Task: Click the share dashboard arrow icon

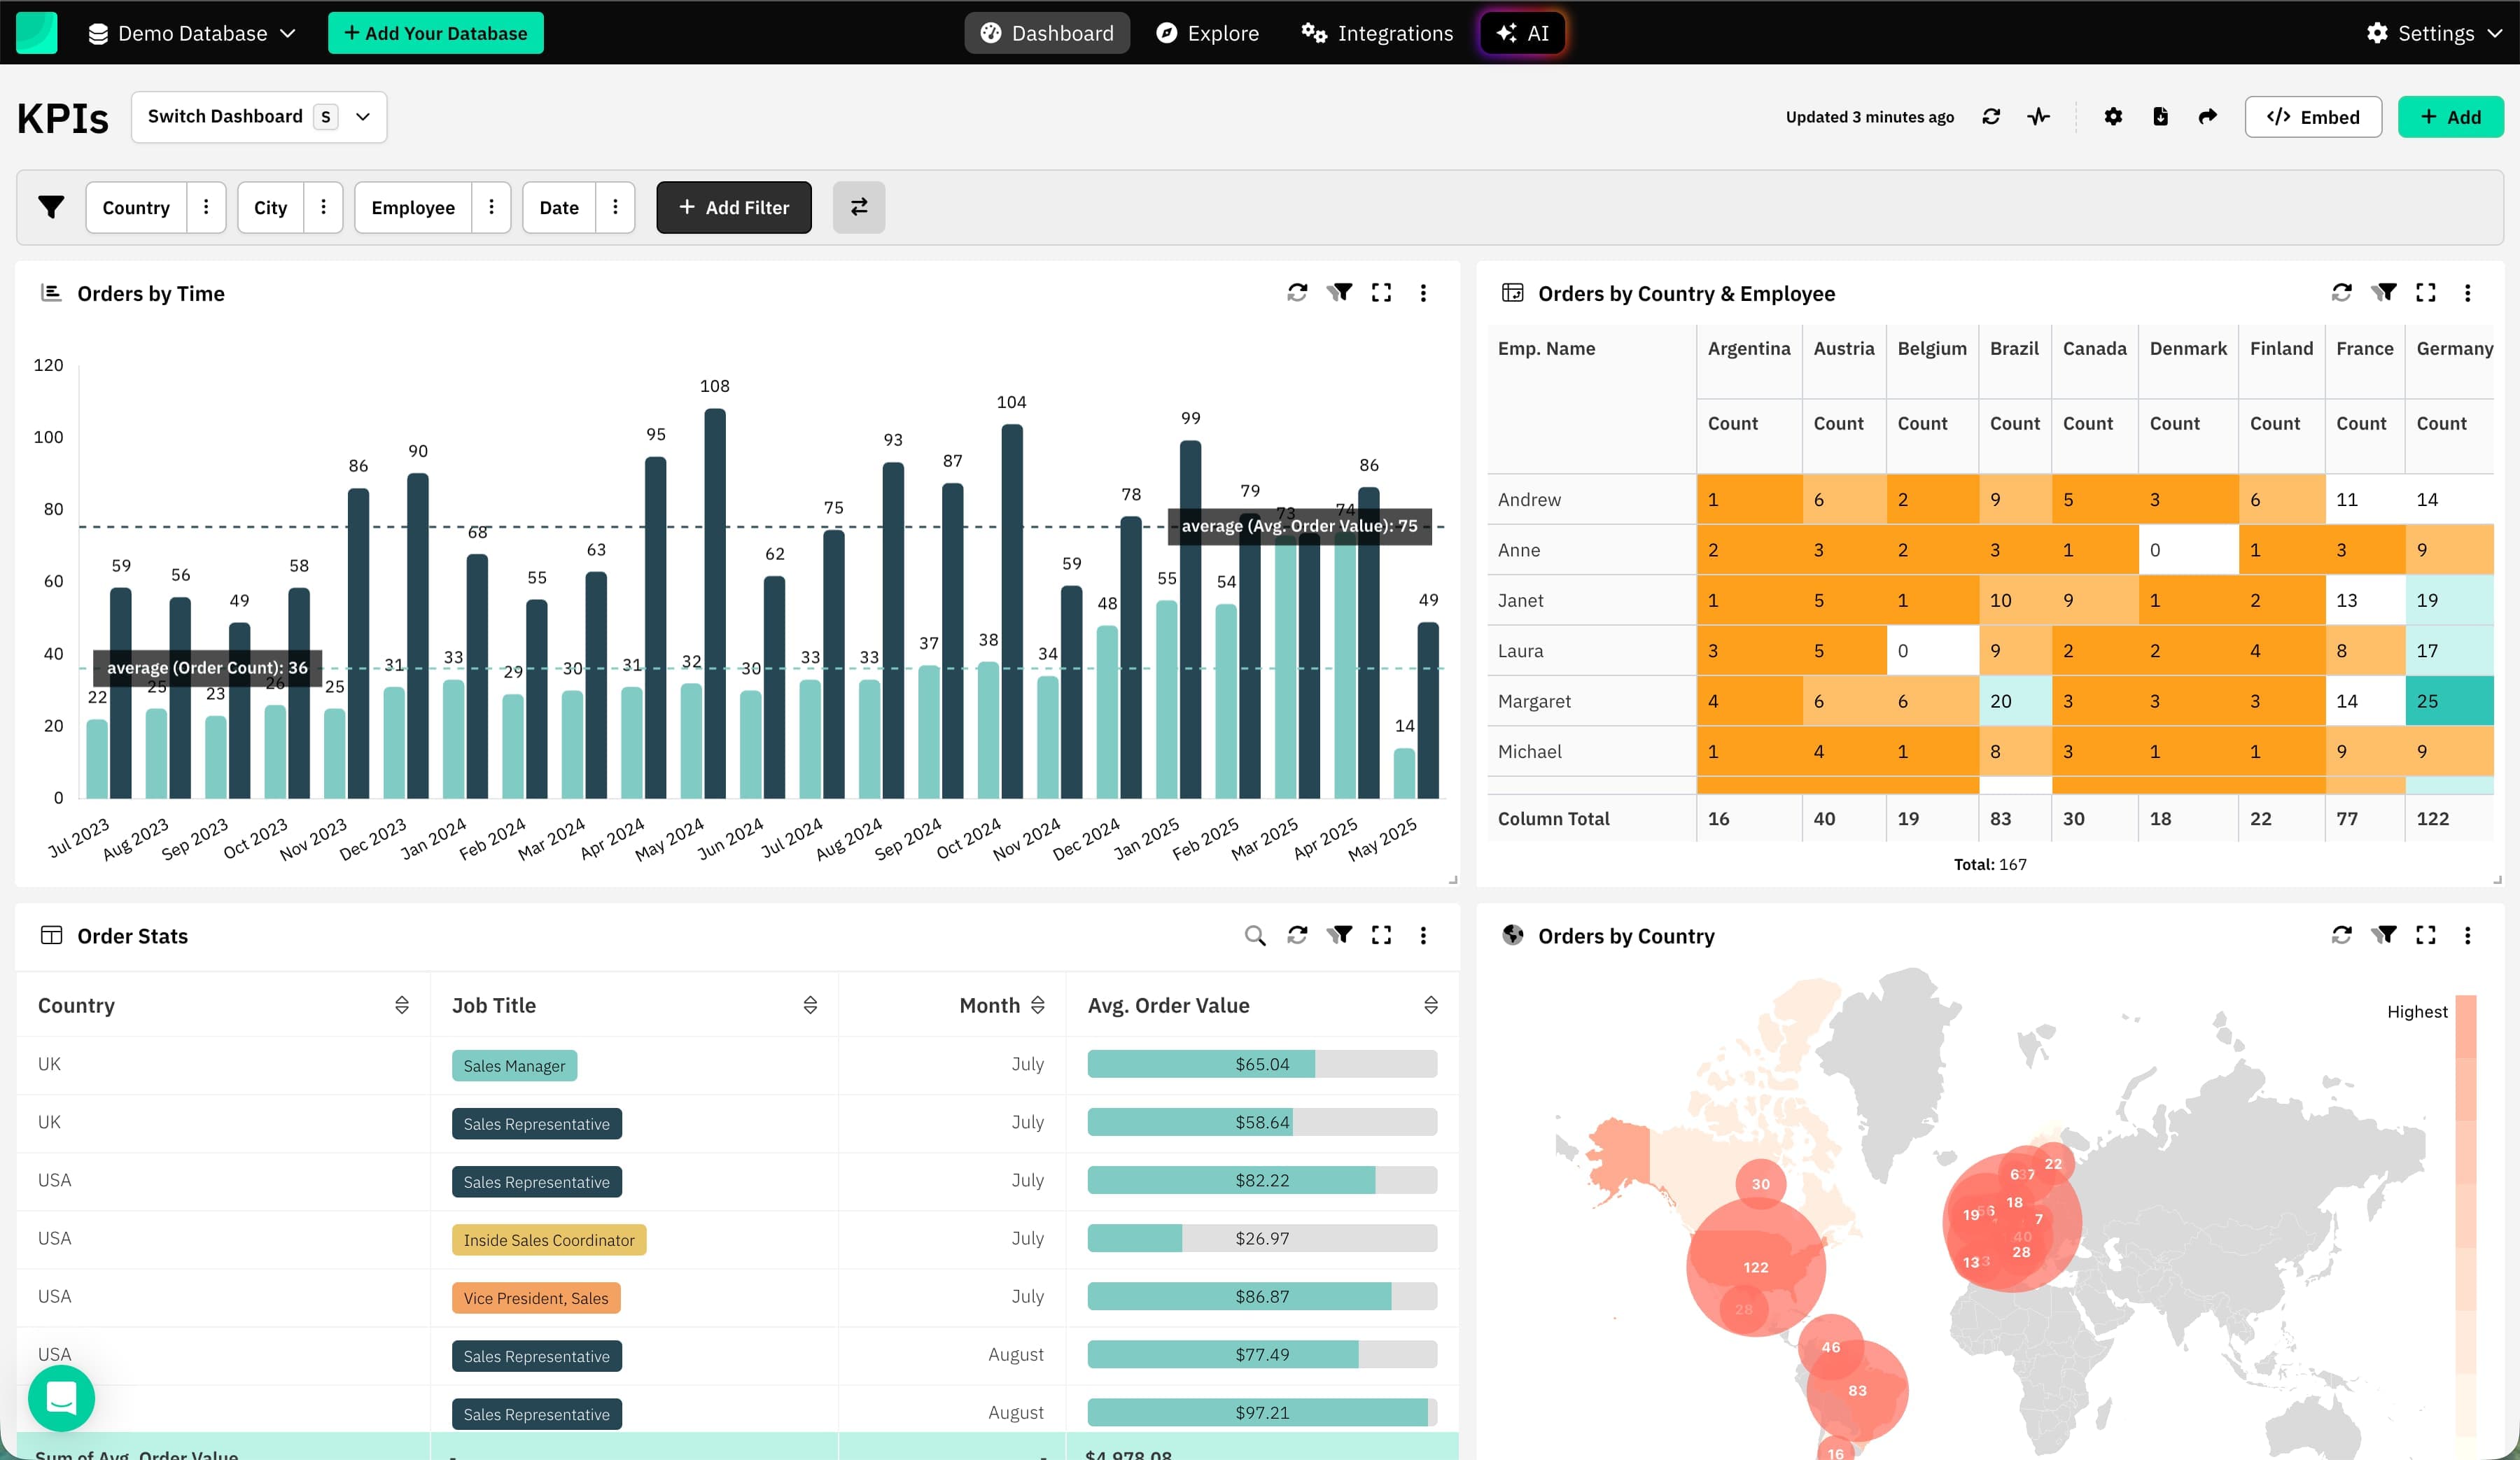Action: coord(2208,117)
